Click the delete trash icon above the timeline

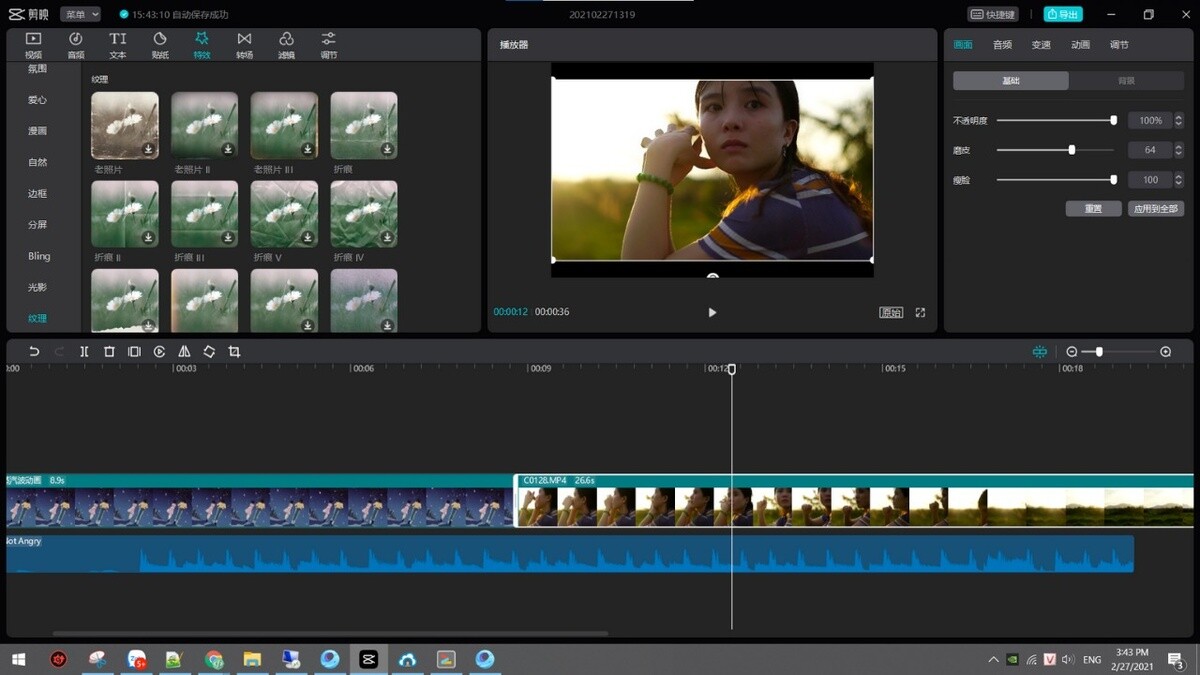point(109,352)
